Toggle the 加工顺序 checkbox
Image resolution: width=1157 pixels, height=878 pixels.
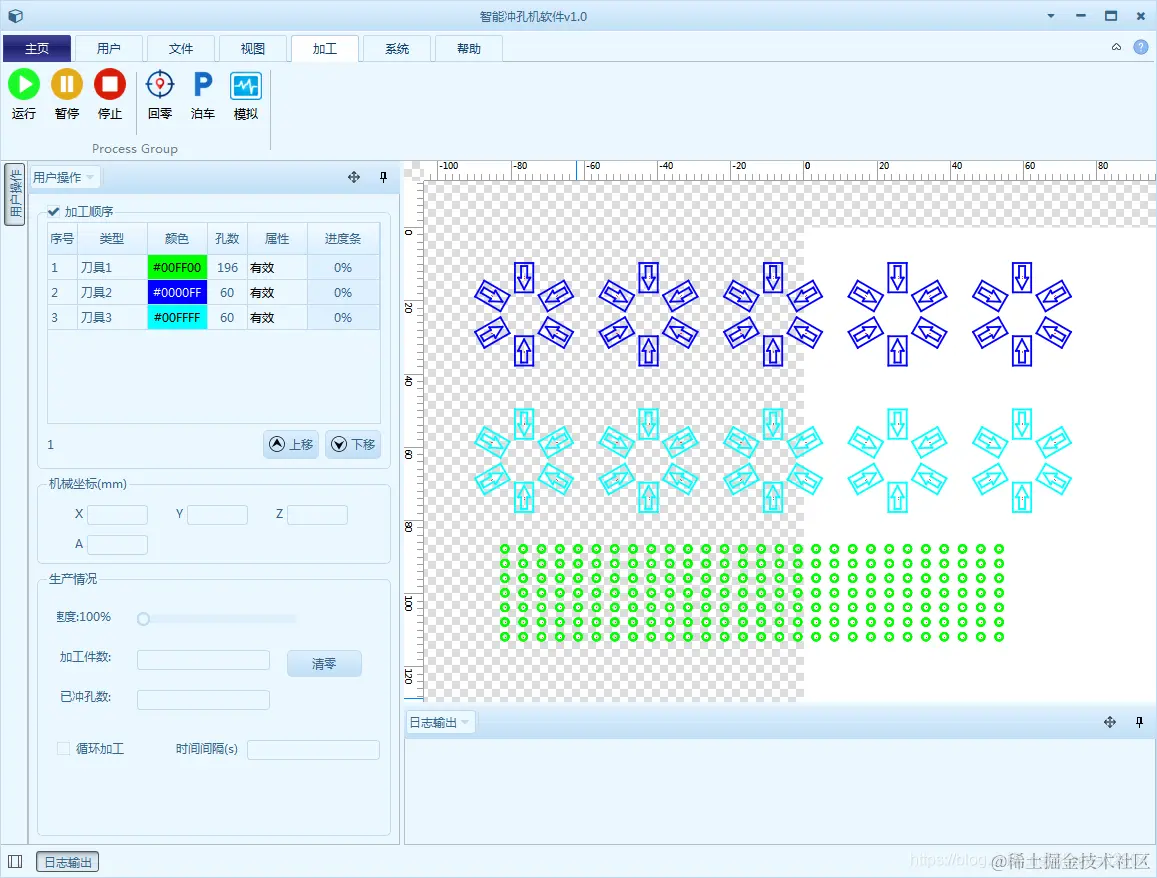pyautogui.click(x=54, y=212)
